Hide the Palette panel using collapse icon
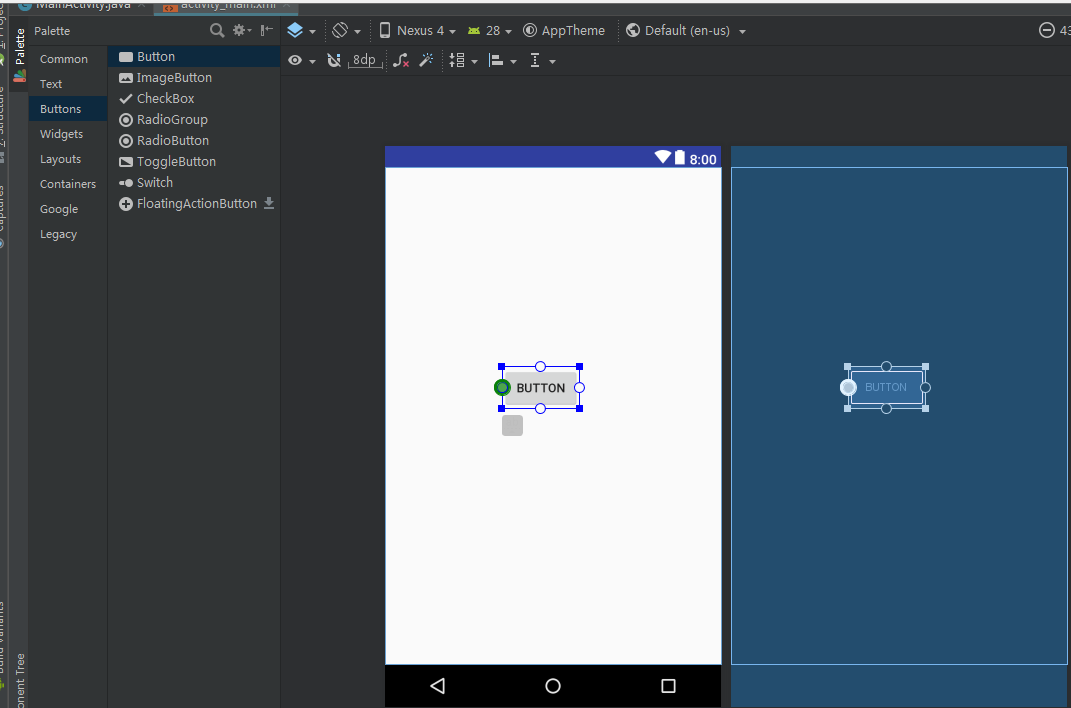Viewport: 1071px width, 708px height. pyautogui.click(x=266, y=30)
